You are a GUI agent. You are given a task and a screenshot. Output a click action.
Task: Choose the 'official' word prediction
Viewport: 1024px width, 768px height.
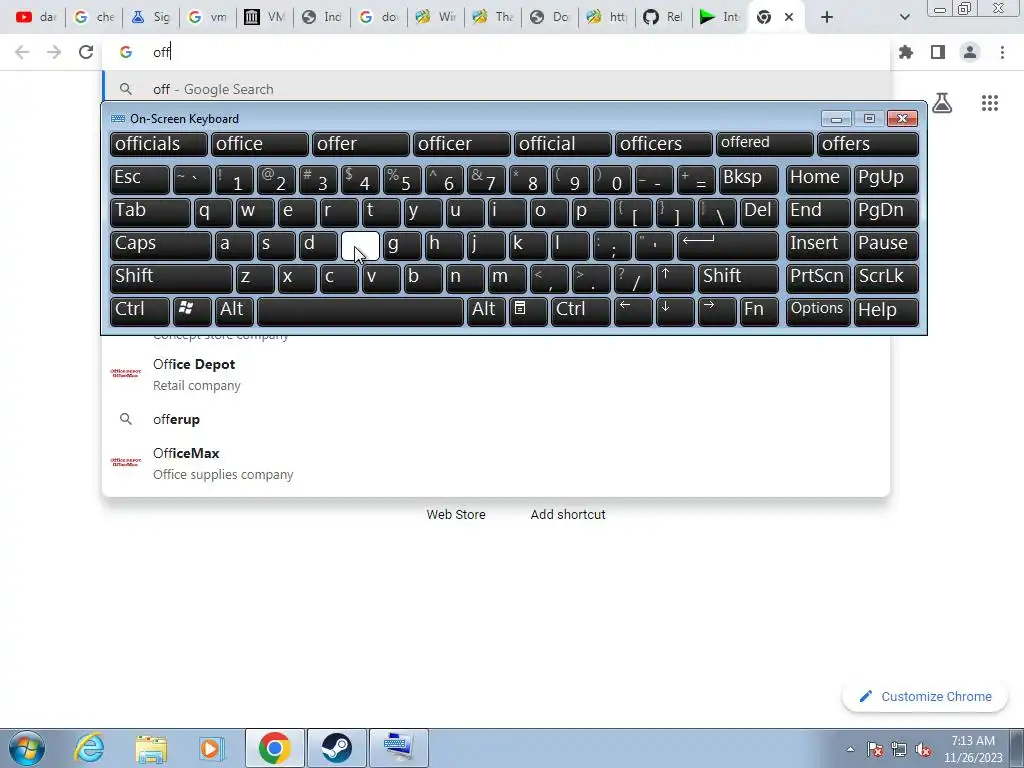pyautogui.click(x=562, y=144)
